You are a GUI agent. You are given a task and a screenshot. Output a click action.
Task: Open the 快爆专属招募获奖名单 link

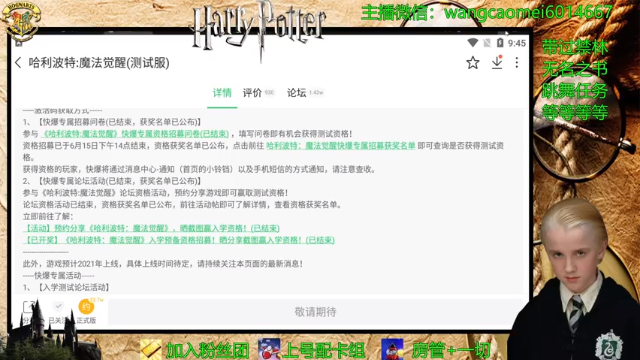340,146
